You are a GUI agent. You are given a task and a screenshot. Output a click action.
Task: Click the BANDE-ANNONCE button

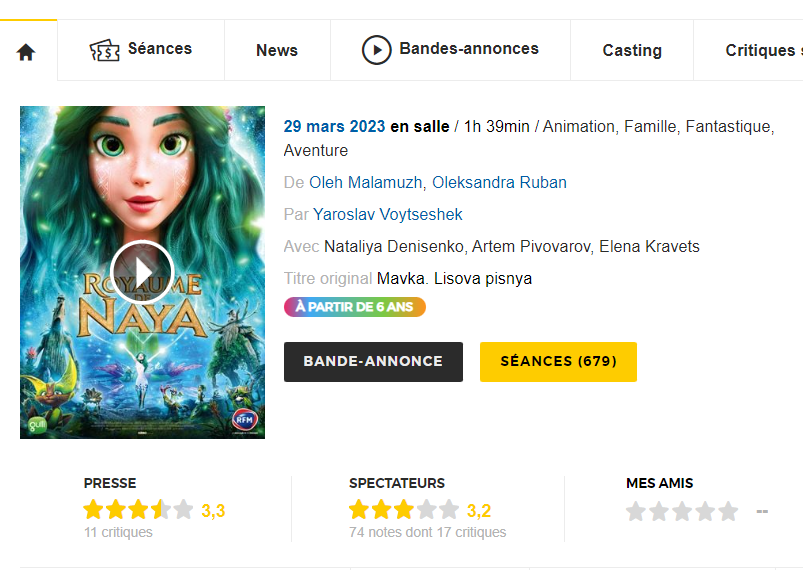373,361
